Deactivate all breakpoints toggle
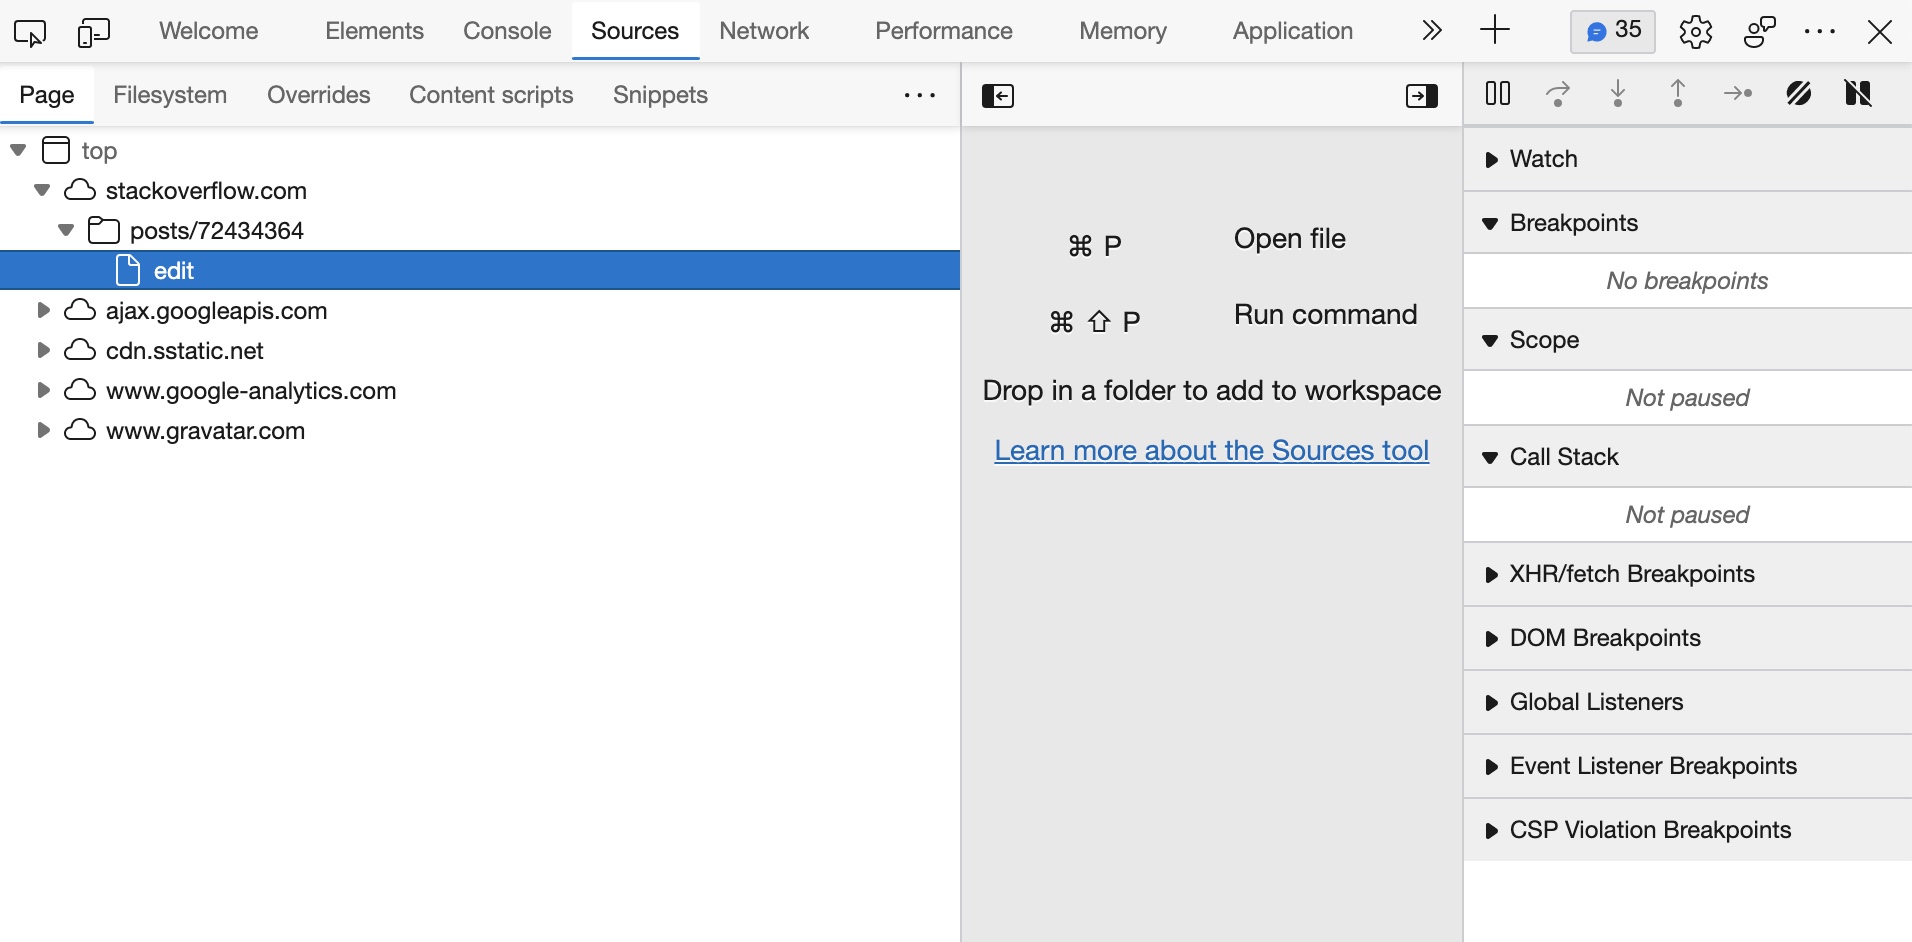Image resolution: width=1912 pixels, height=942 pixels. pos(1798,94)
